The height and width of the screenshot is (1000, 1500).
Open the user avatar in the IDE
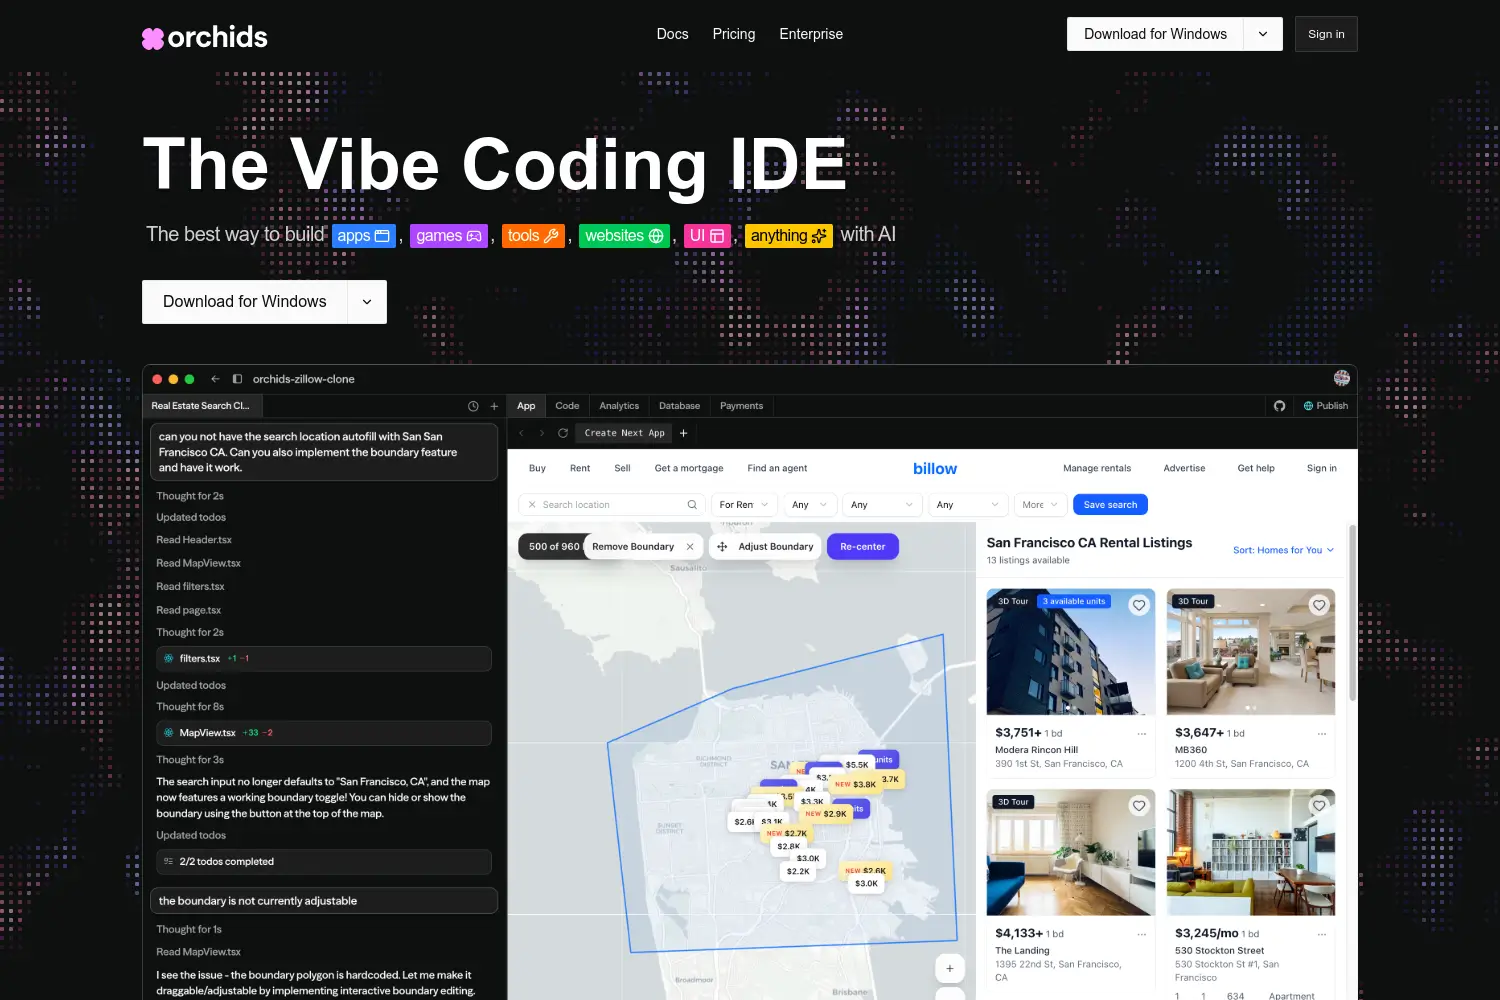point(1342,378)
